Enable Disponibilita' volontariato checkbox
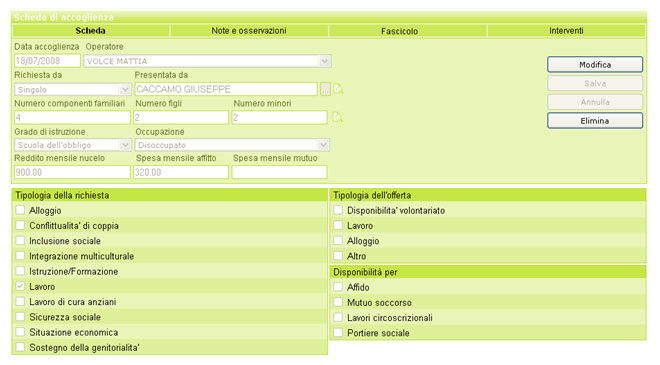 338,210
